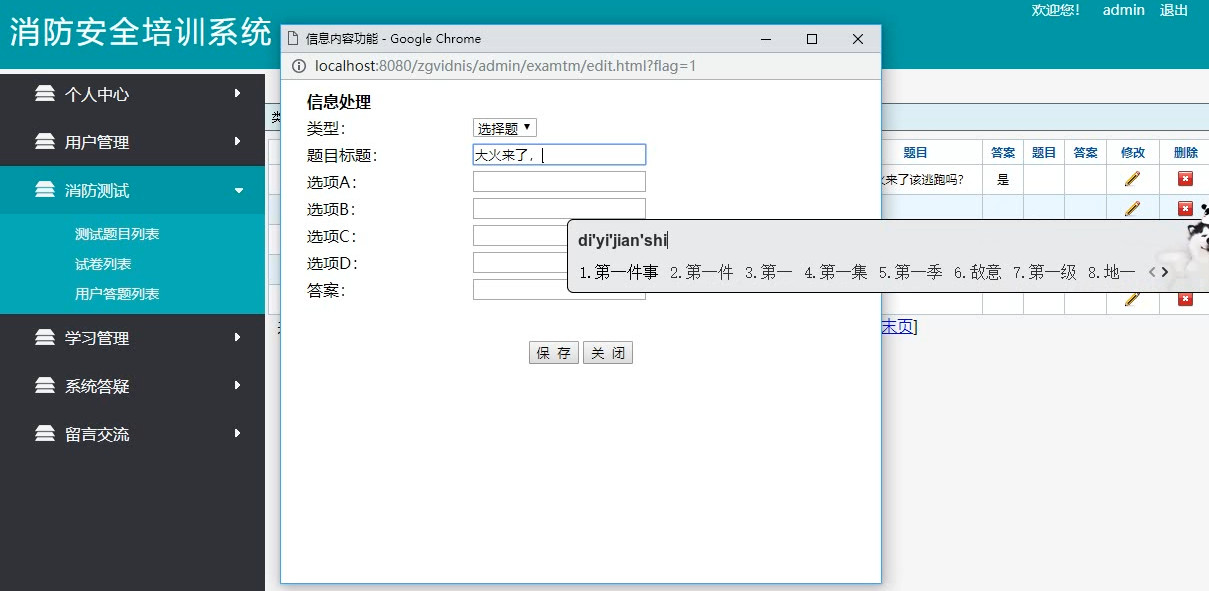Click the localhost address bar URL
1209x591 pixels.
tap(505, 66)
